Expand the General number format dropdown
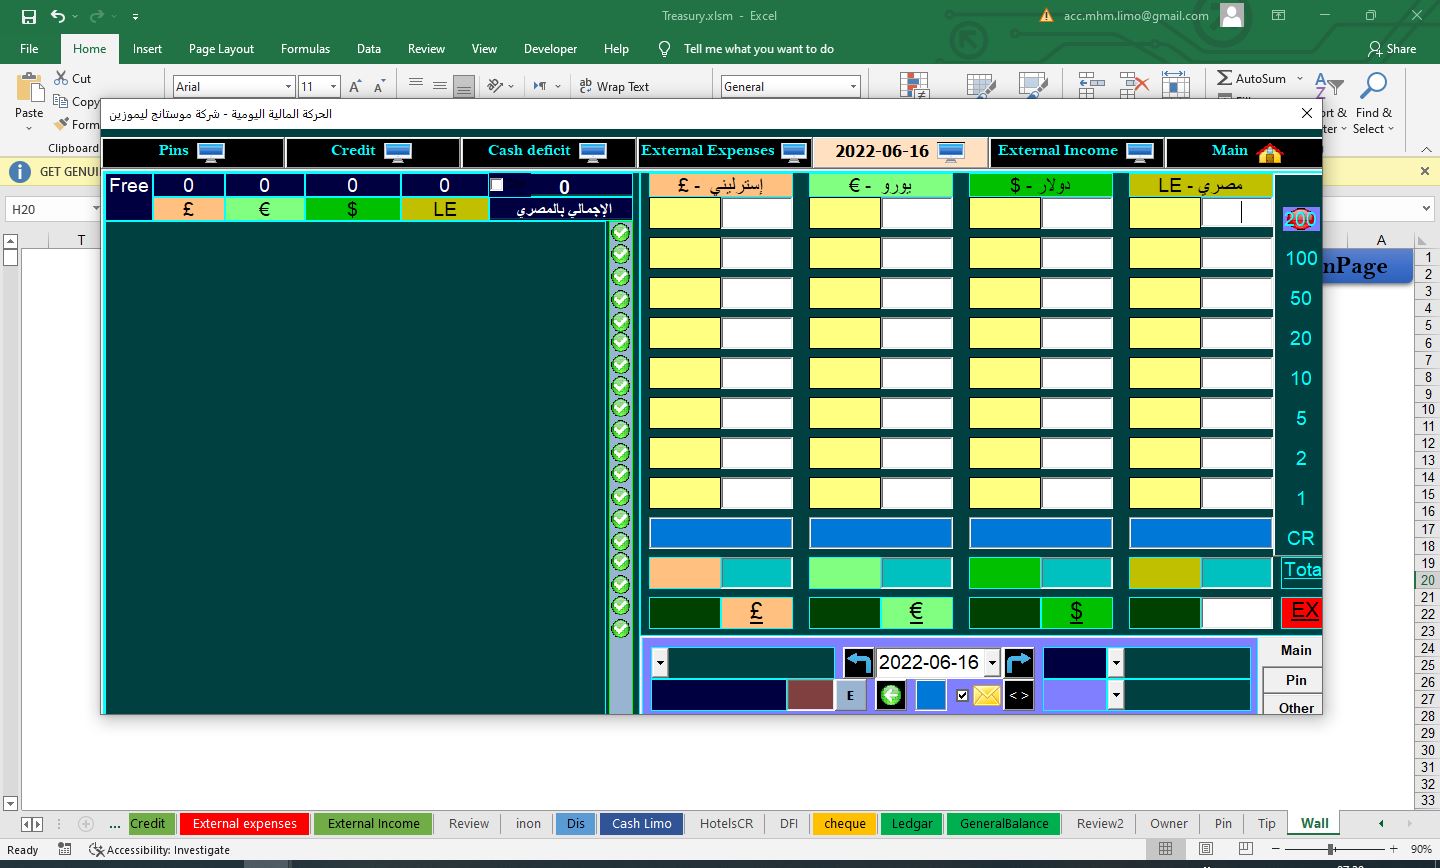This screenshot has width=1440, height=868. click(x=853, y=87)
